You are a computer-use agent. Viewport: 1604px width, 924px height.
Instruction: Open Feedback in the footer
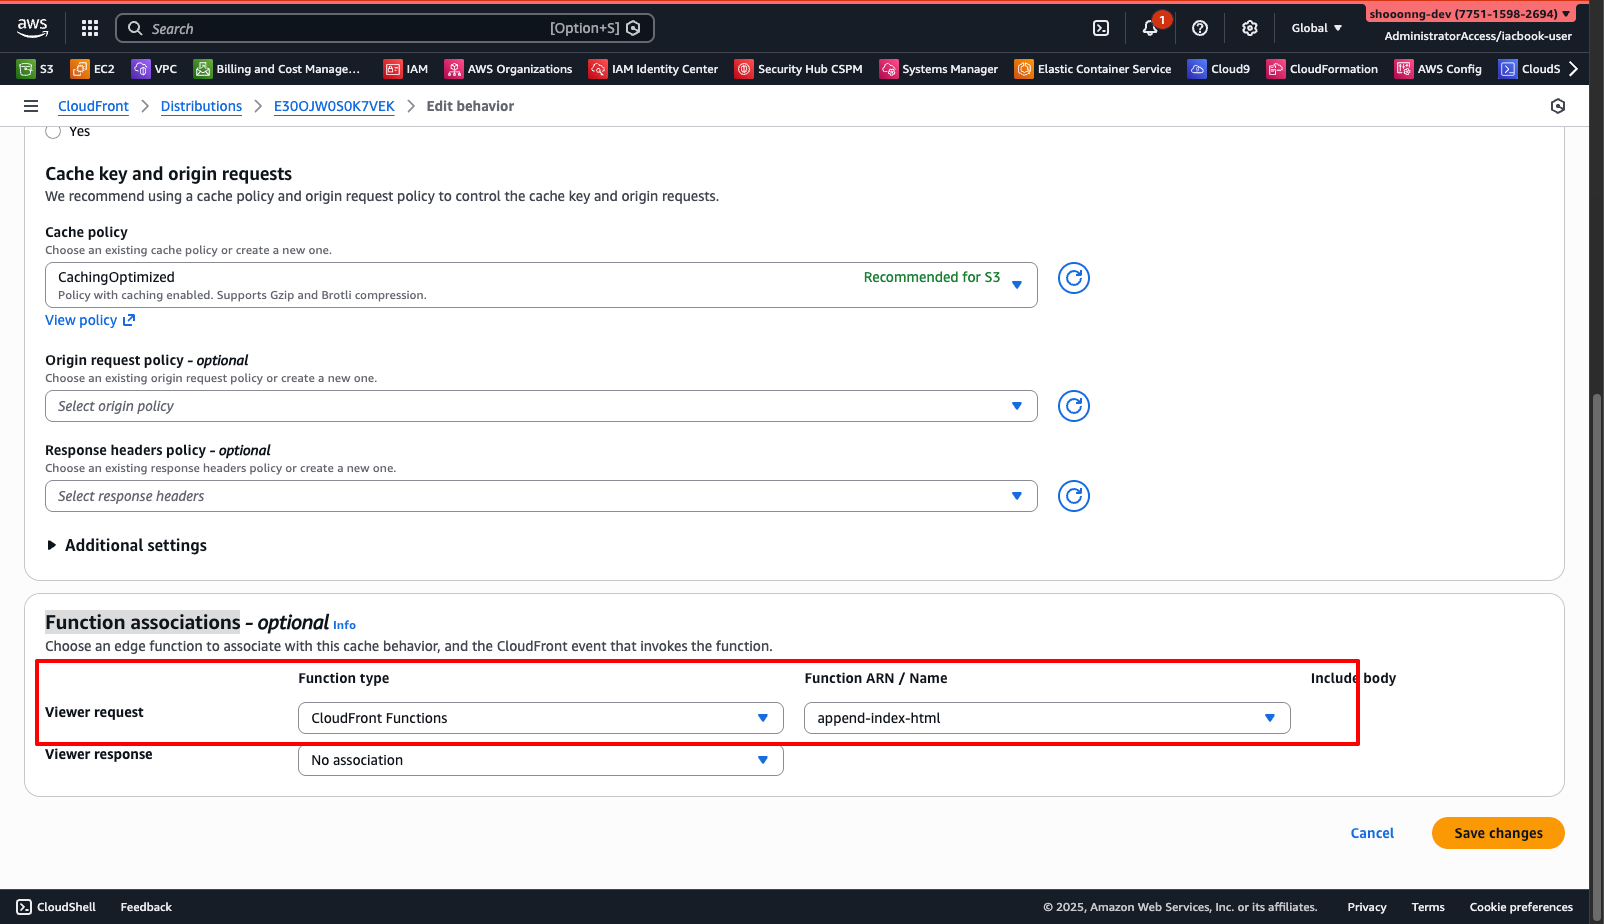[x=146, y=907]
